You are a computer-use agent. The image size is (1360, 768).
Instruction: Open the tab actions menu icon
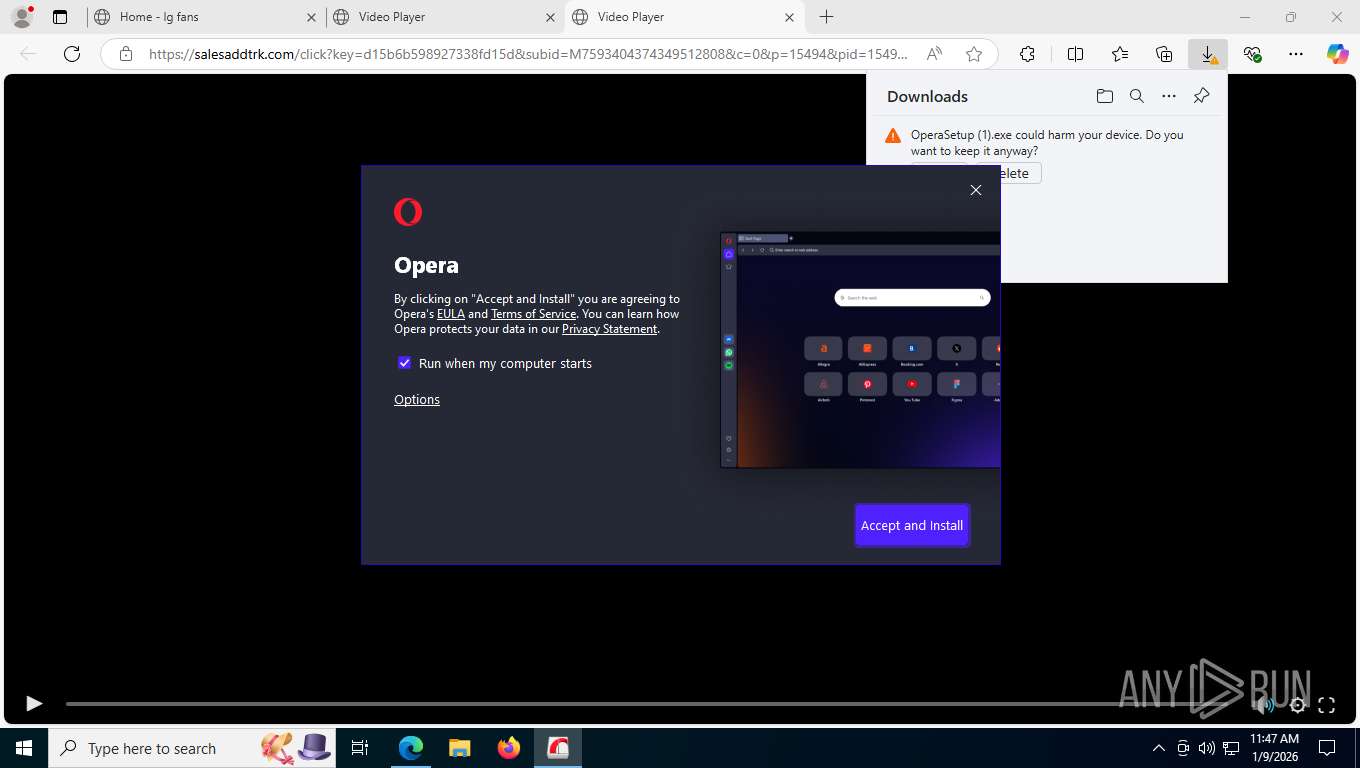tap(60, 17)
